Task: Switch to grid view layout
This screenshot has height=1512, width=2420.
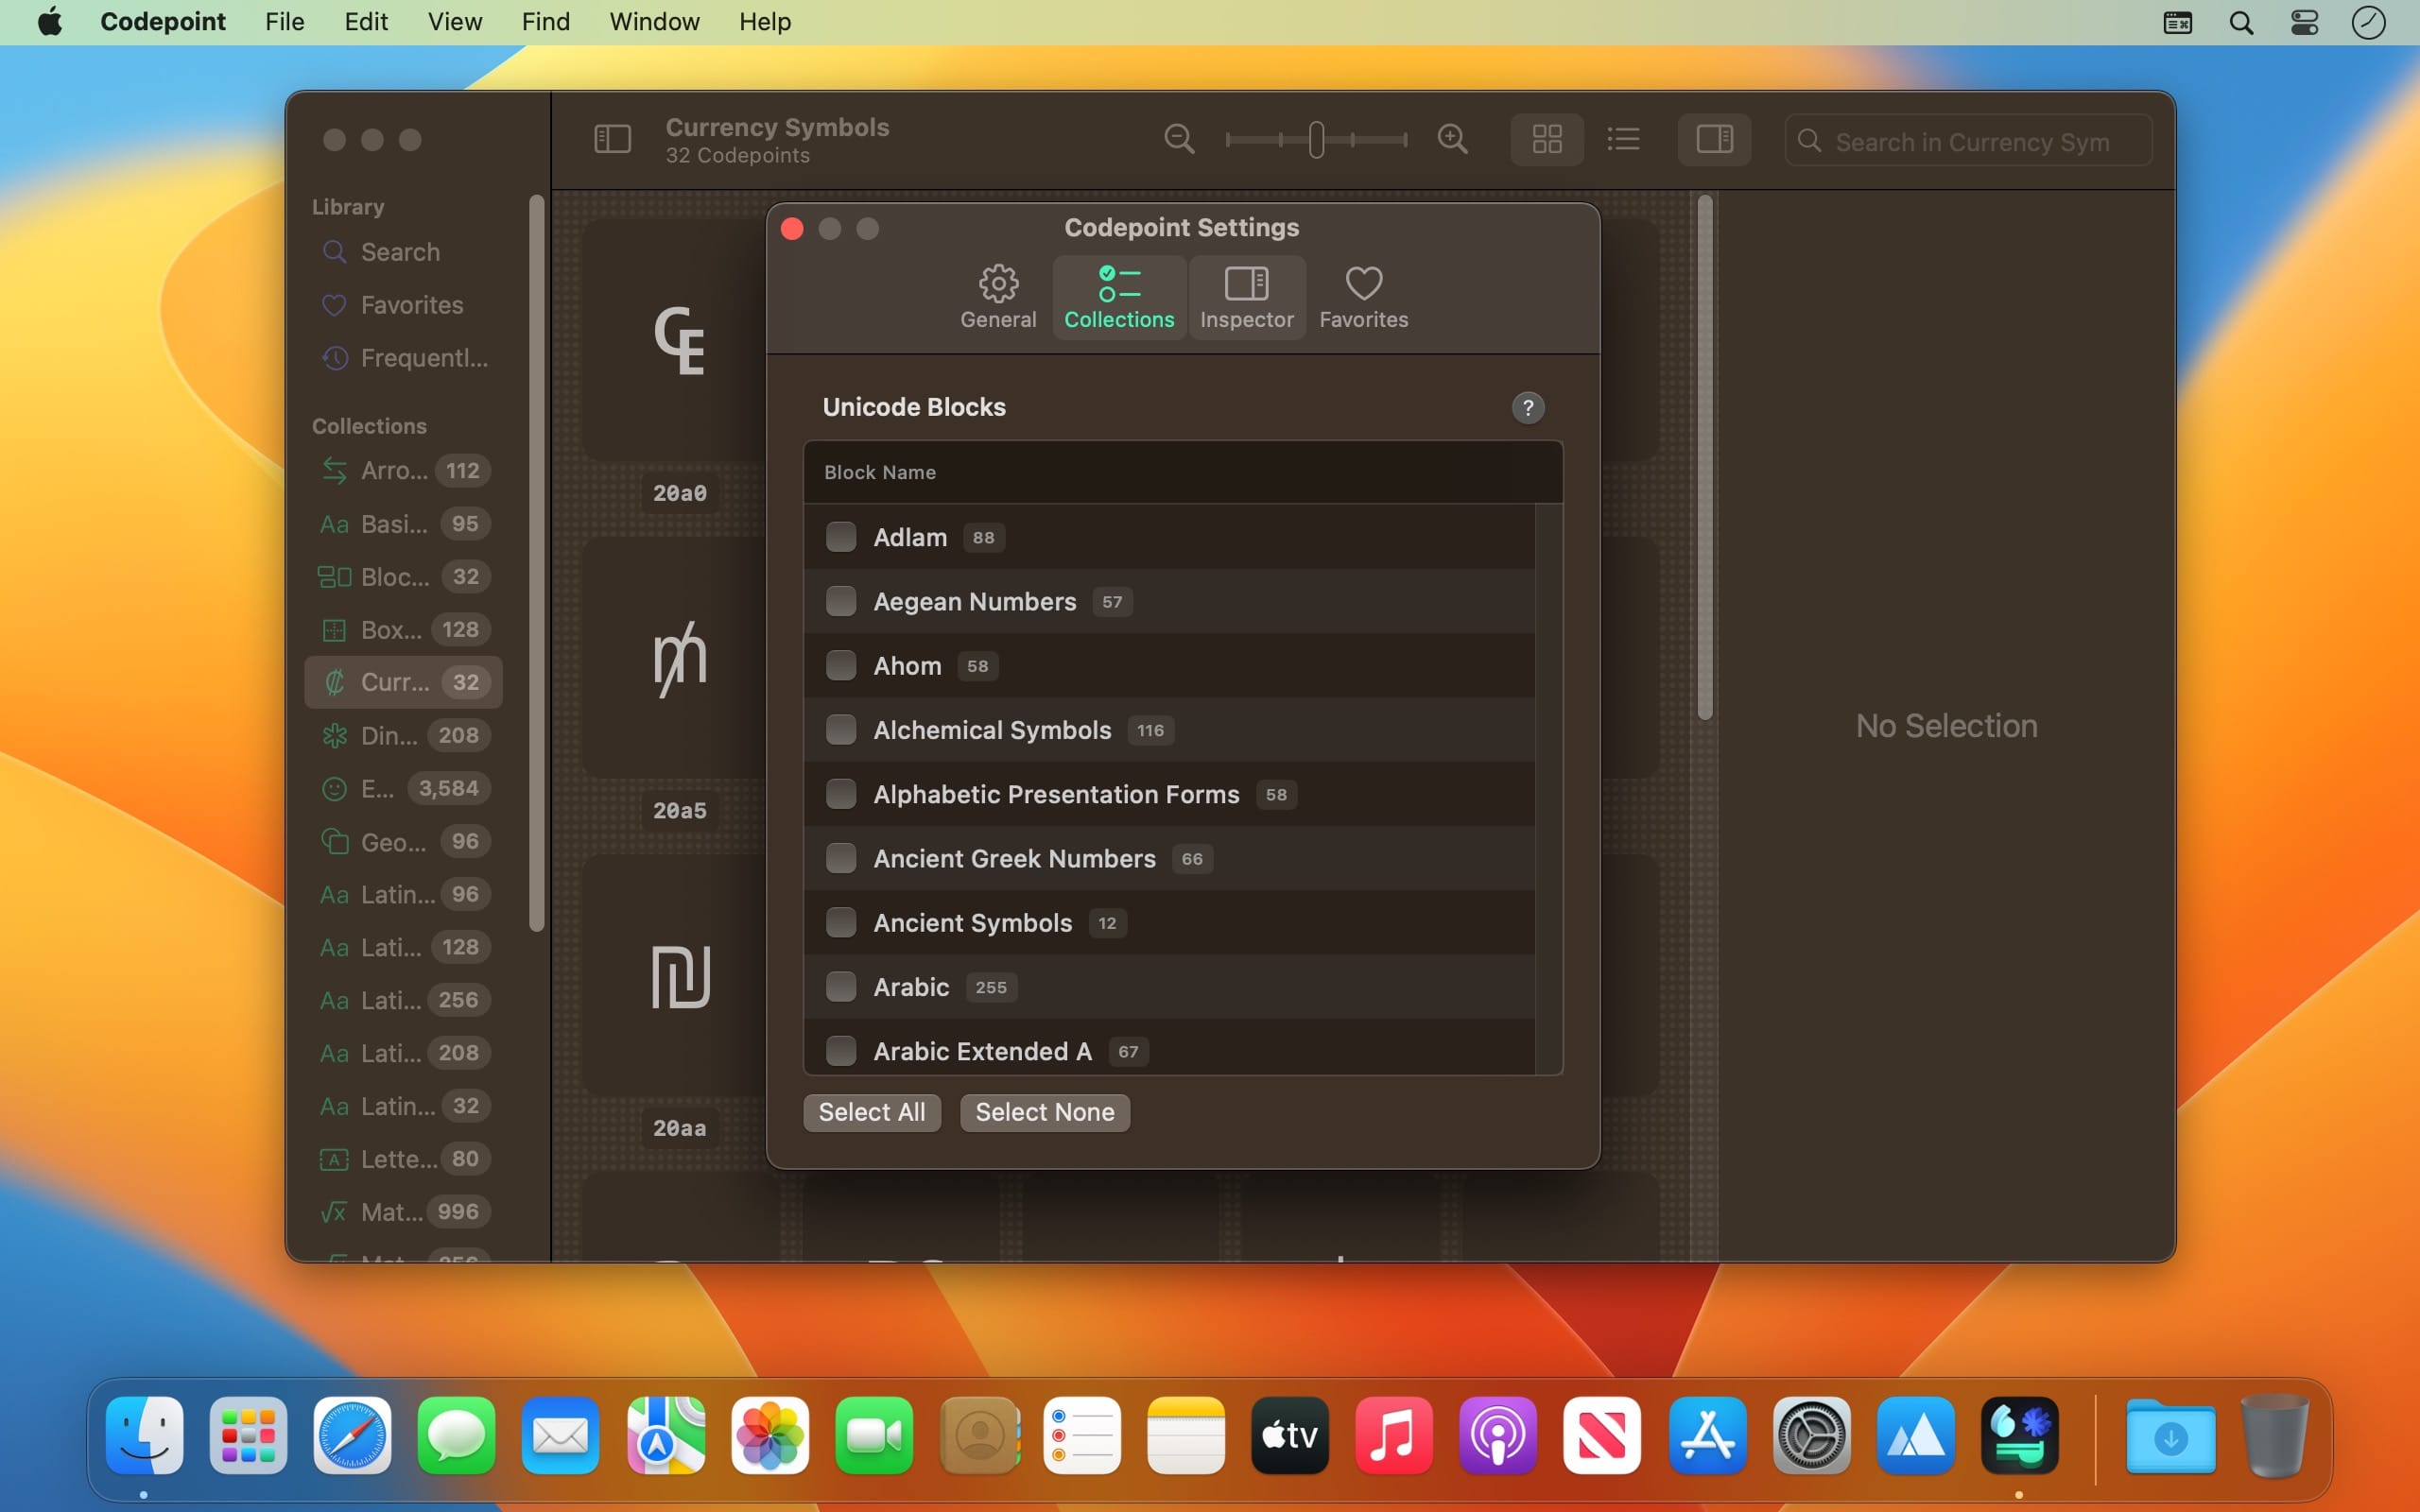Action: click(x=1546, y=139)
